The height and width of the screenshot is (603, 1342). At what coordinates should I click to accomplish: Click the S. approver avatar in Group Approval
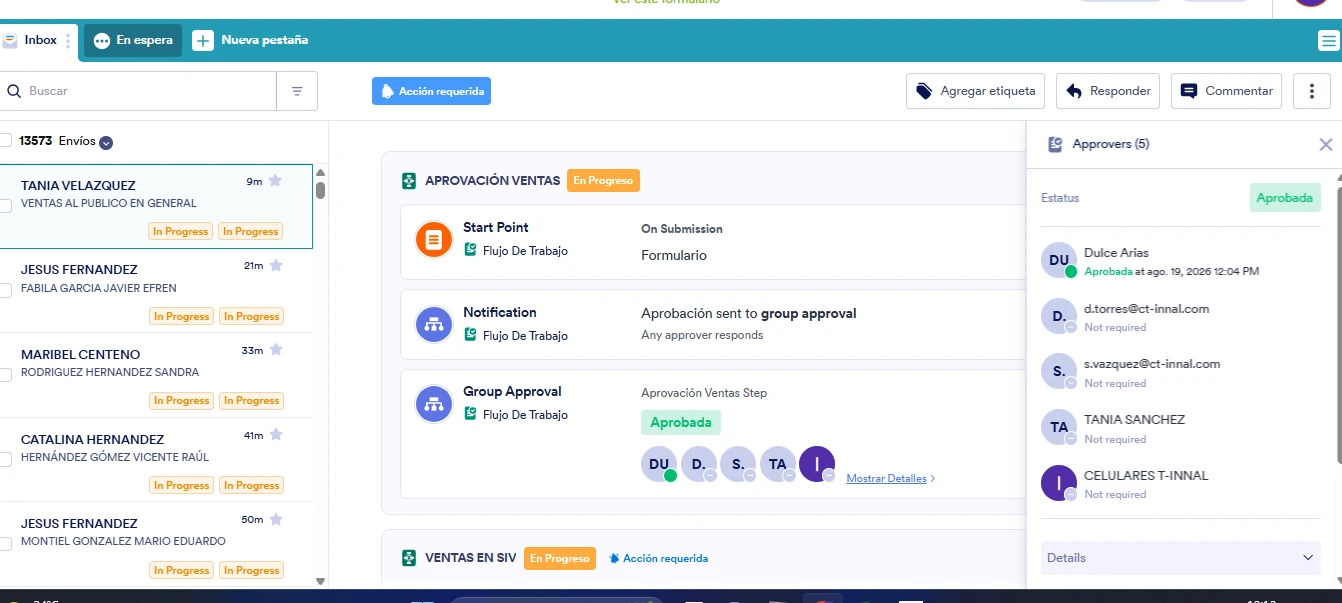click(738, 464)
